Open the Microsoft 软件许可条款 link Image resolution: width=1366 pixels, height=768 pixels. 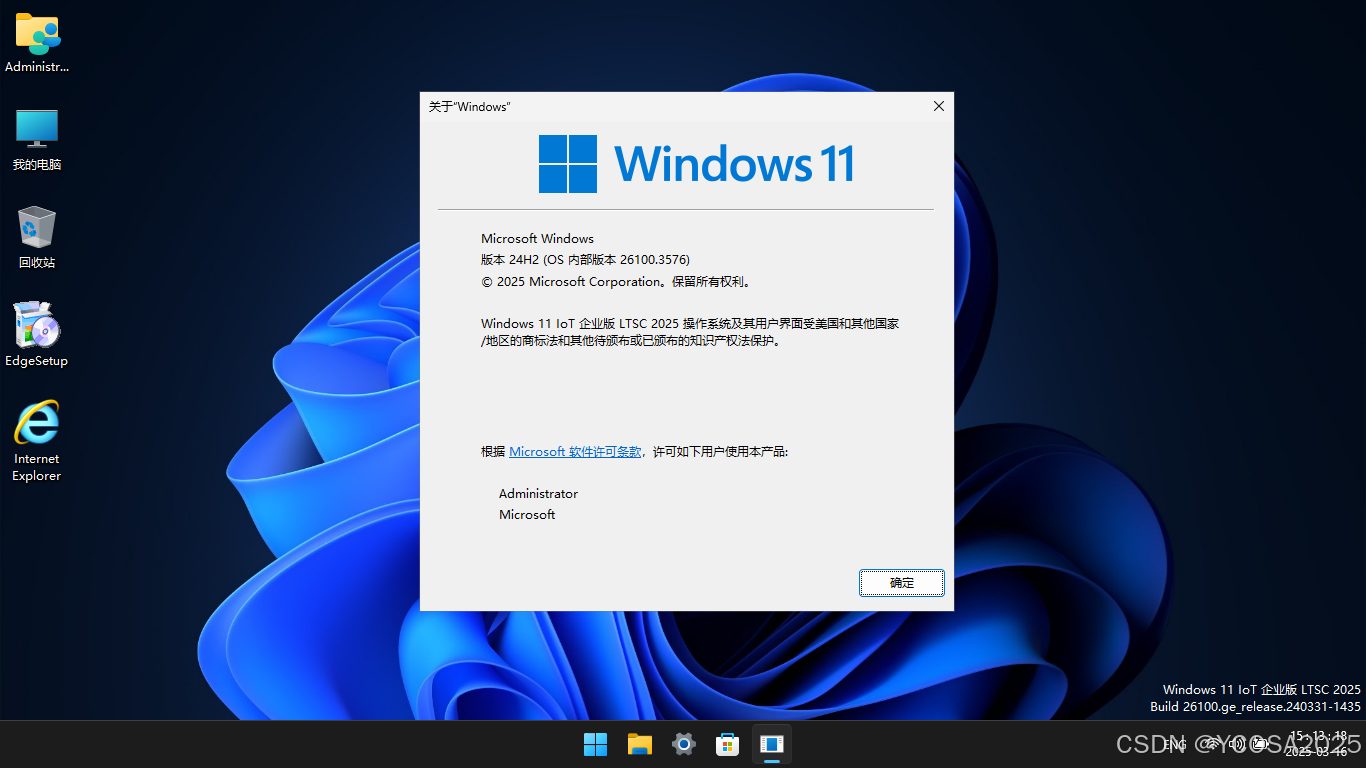(x=576, y=452)
